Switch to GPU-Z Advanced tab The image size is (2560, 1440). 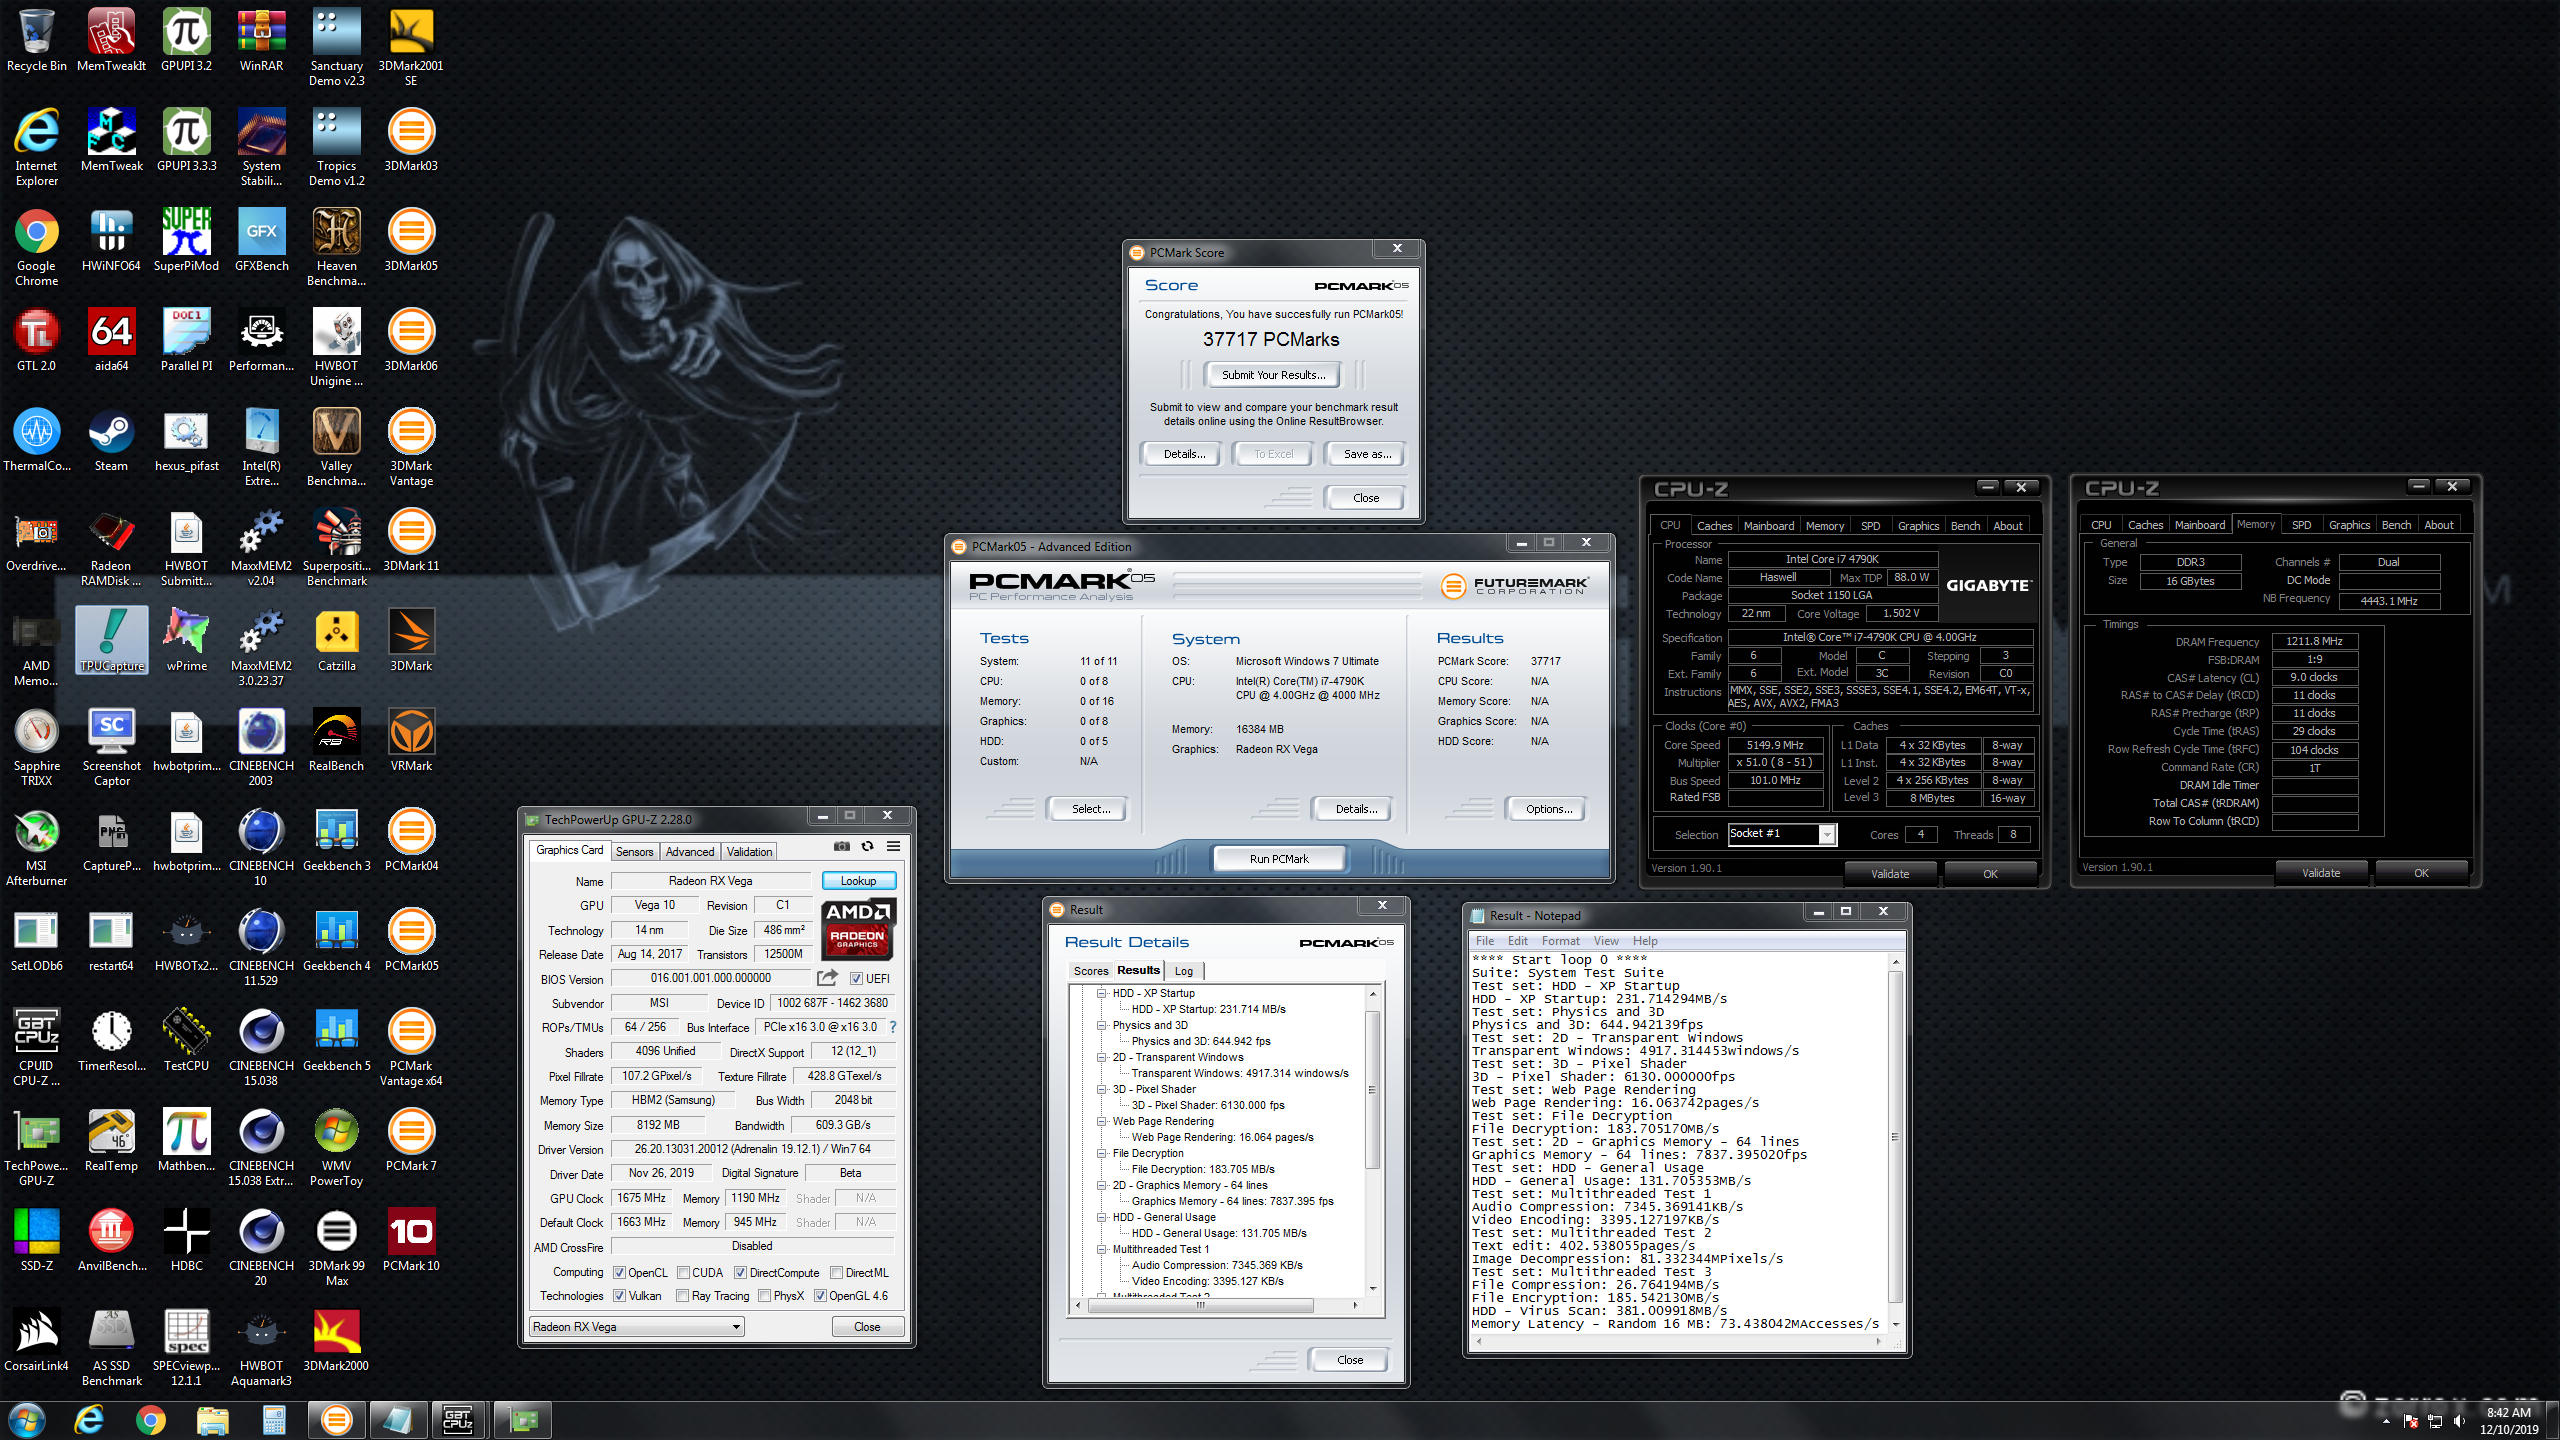(690, 852)
